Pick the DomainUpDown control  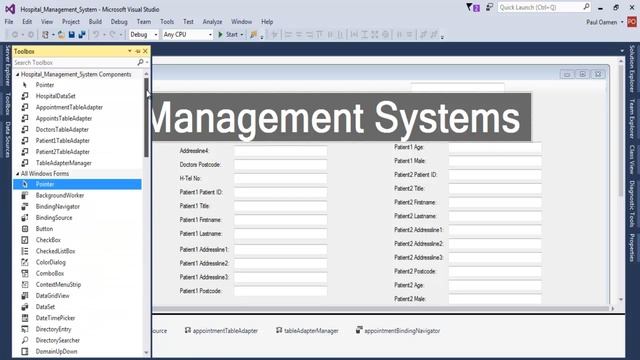point(56,351)
